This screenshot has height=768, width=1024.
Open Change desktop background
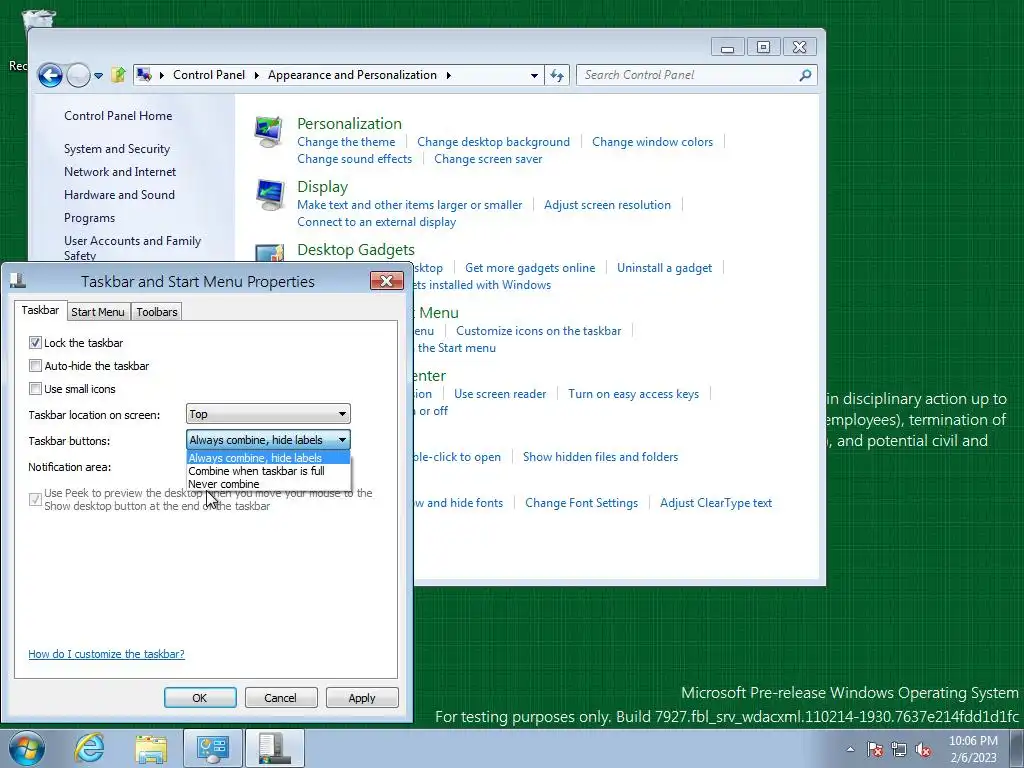click(x=493, y=142)
